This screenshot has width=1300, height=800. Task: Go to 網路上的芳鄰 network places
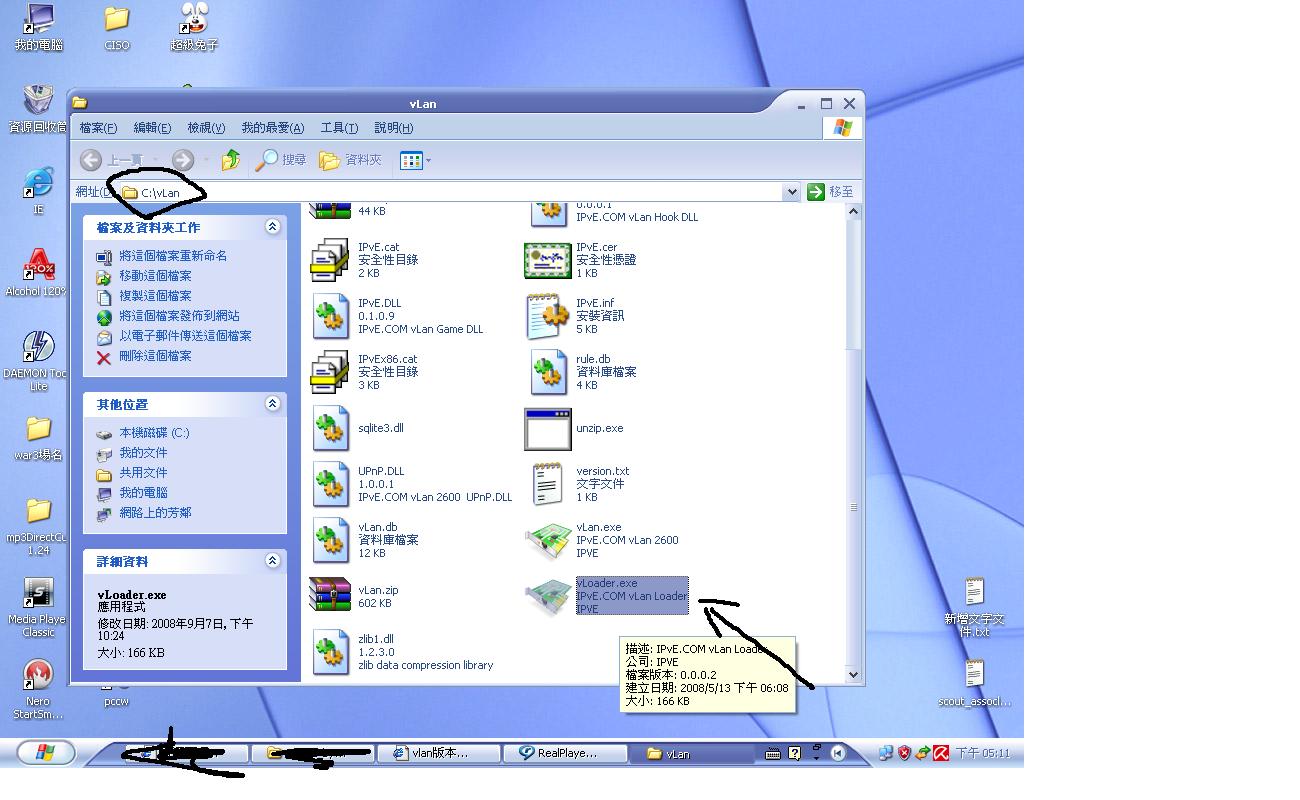coord(155,513)
